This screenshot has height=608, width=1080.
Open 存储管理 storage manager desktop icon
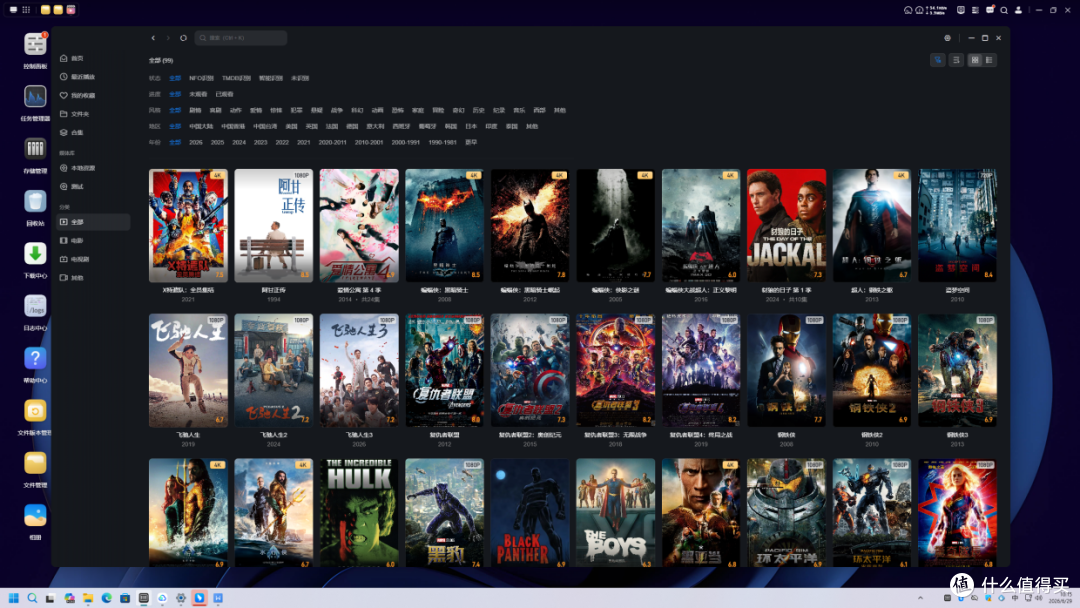35,154
